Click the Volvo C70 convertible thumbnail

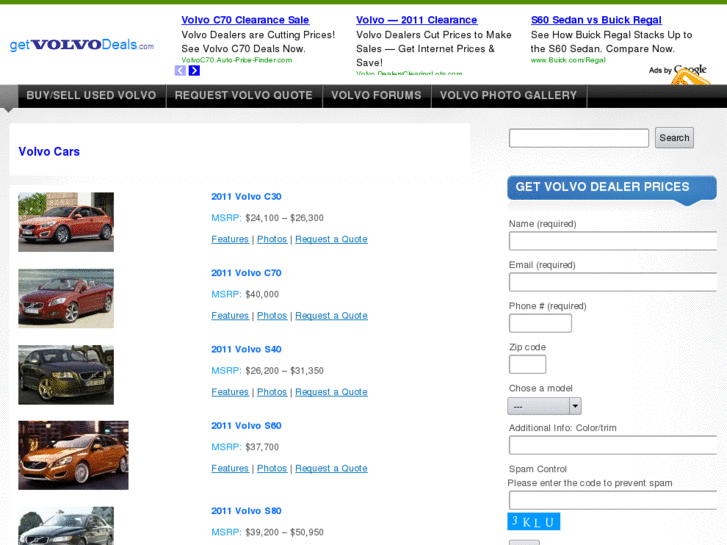(66, 298)
